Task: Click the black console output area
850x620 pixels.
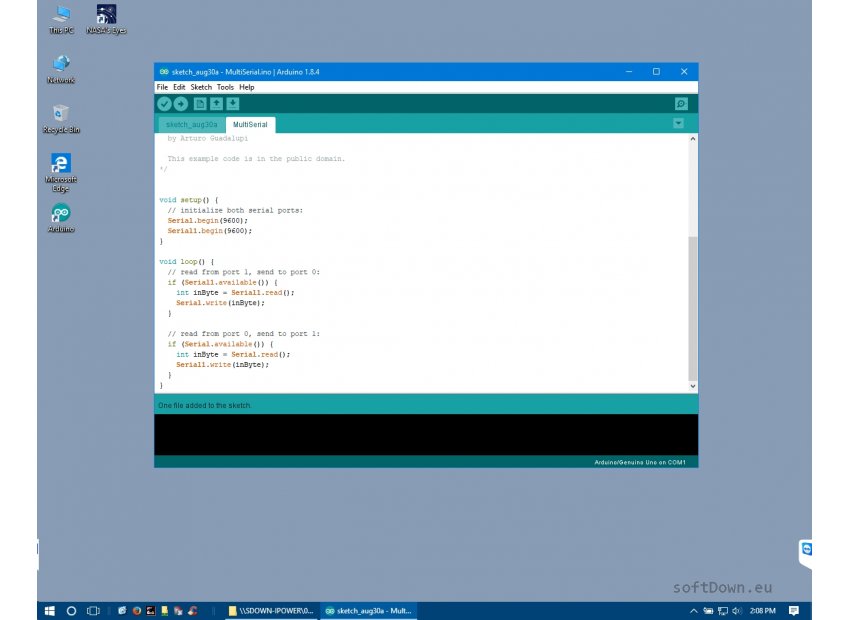Action: click(426, 435)
